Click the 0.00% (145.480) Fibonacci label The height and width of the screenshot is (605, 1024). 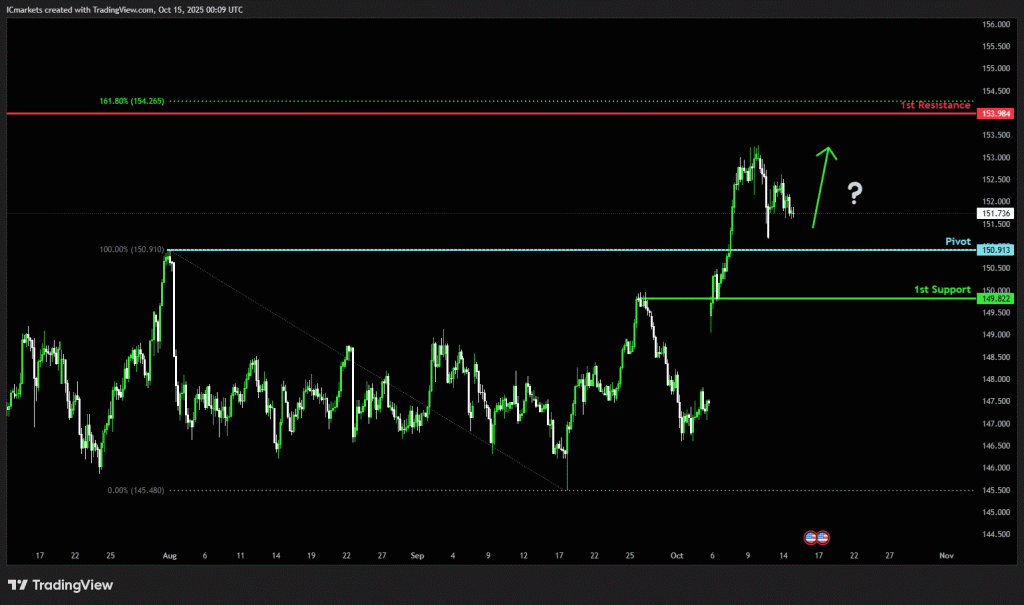click(x=135, y=490)
